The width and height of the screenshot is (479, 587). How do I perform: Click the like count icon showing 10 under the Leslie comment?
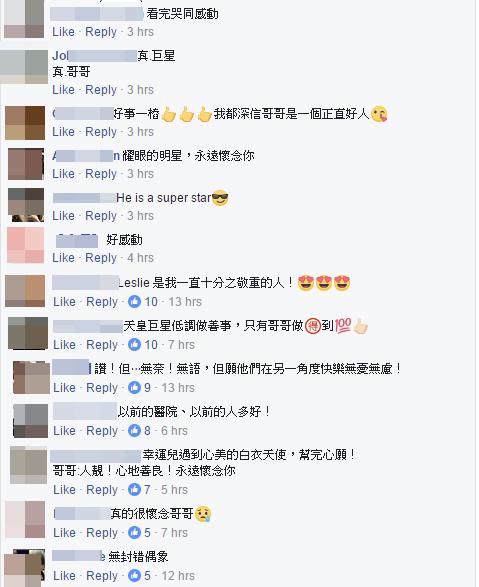click(x=134, y=302)
